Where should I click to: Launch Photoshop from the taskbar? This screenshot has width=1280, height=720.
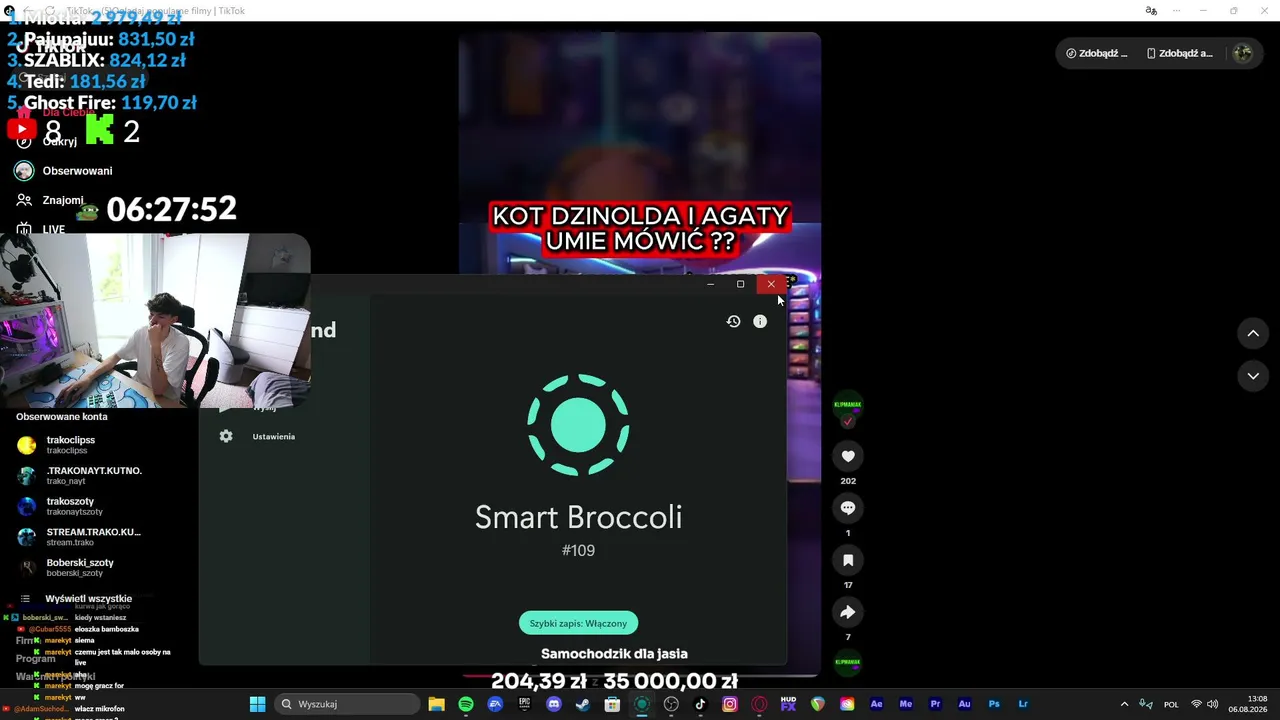click(x=994, y=704)
